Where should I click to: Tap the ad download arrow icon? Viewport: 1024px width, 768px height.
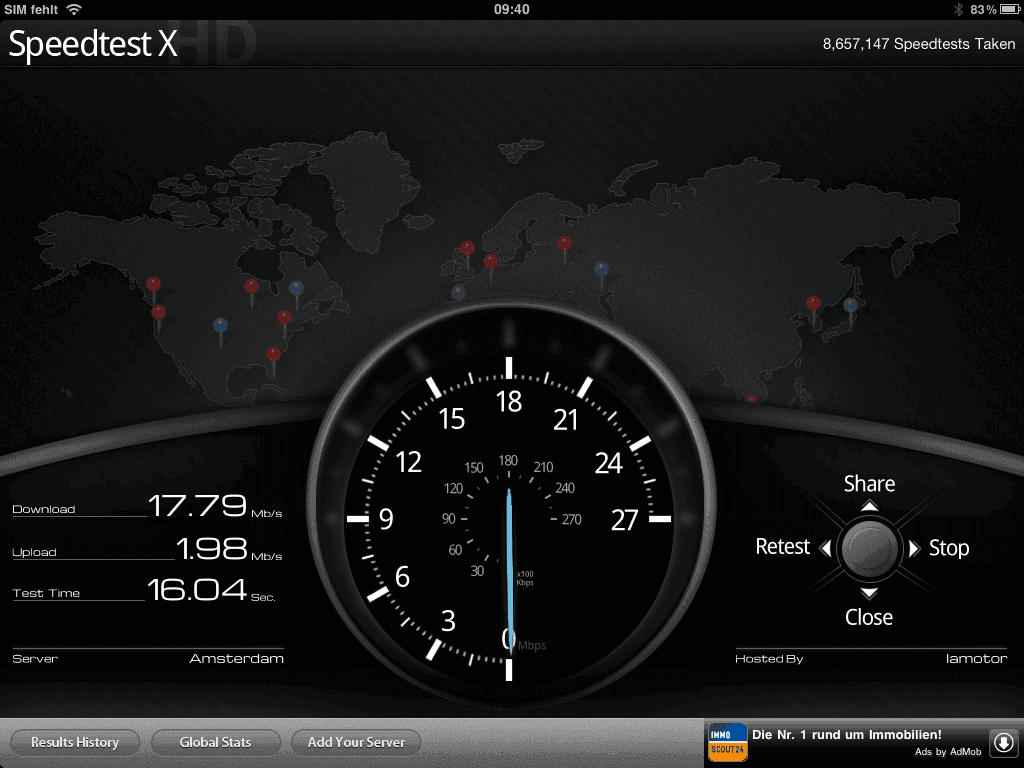[1004, 743]
